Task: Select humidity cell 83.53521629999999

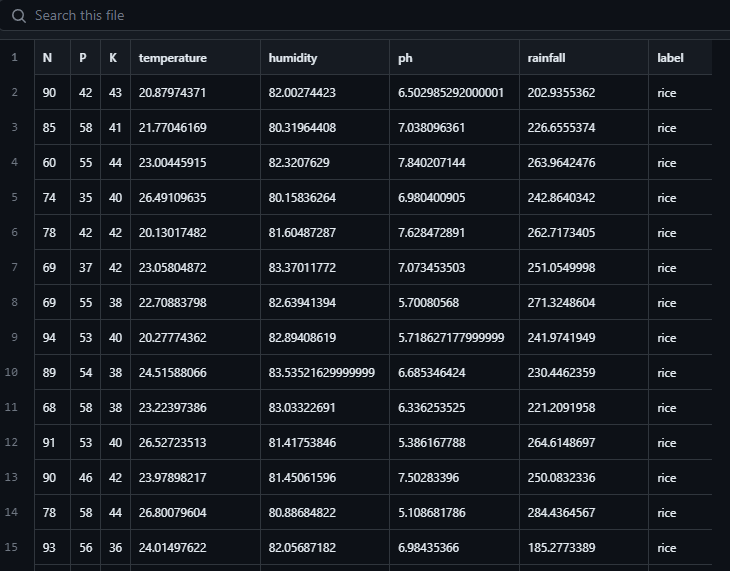Action: 325,372
